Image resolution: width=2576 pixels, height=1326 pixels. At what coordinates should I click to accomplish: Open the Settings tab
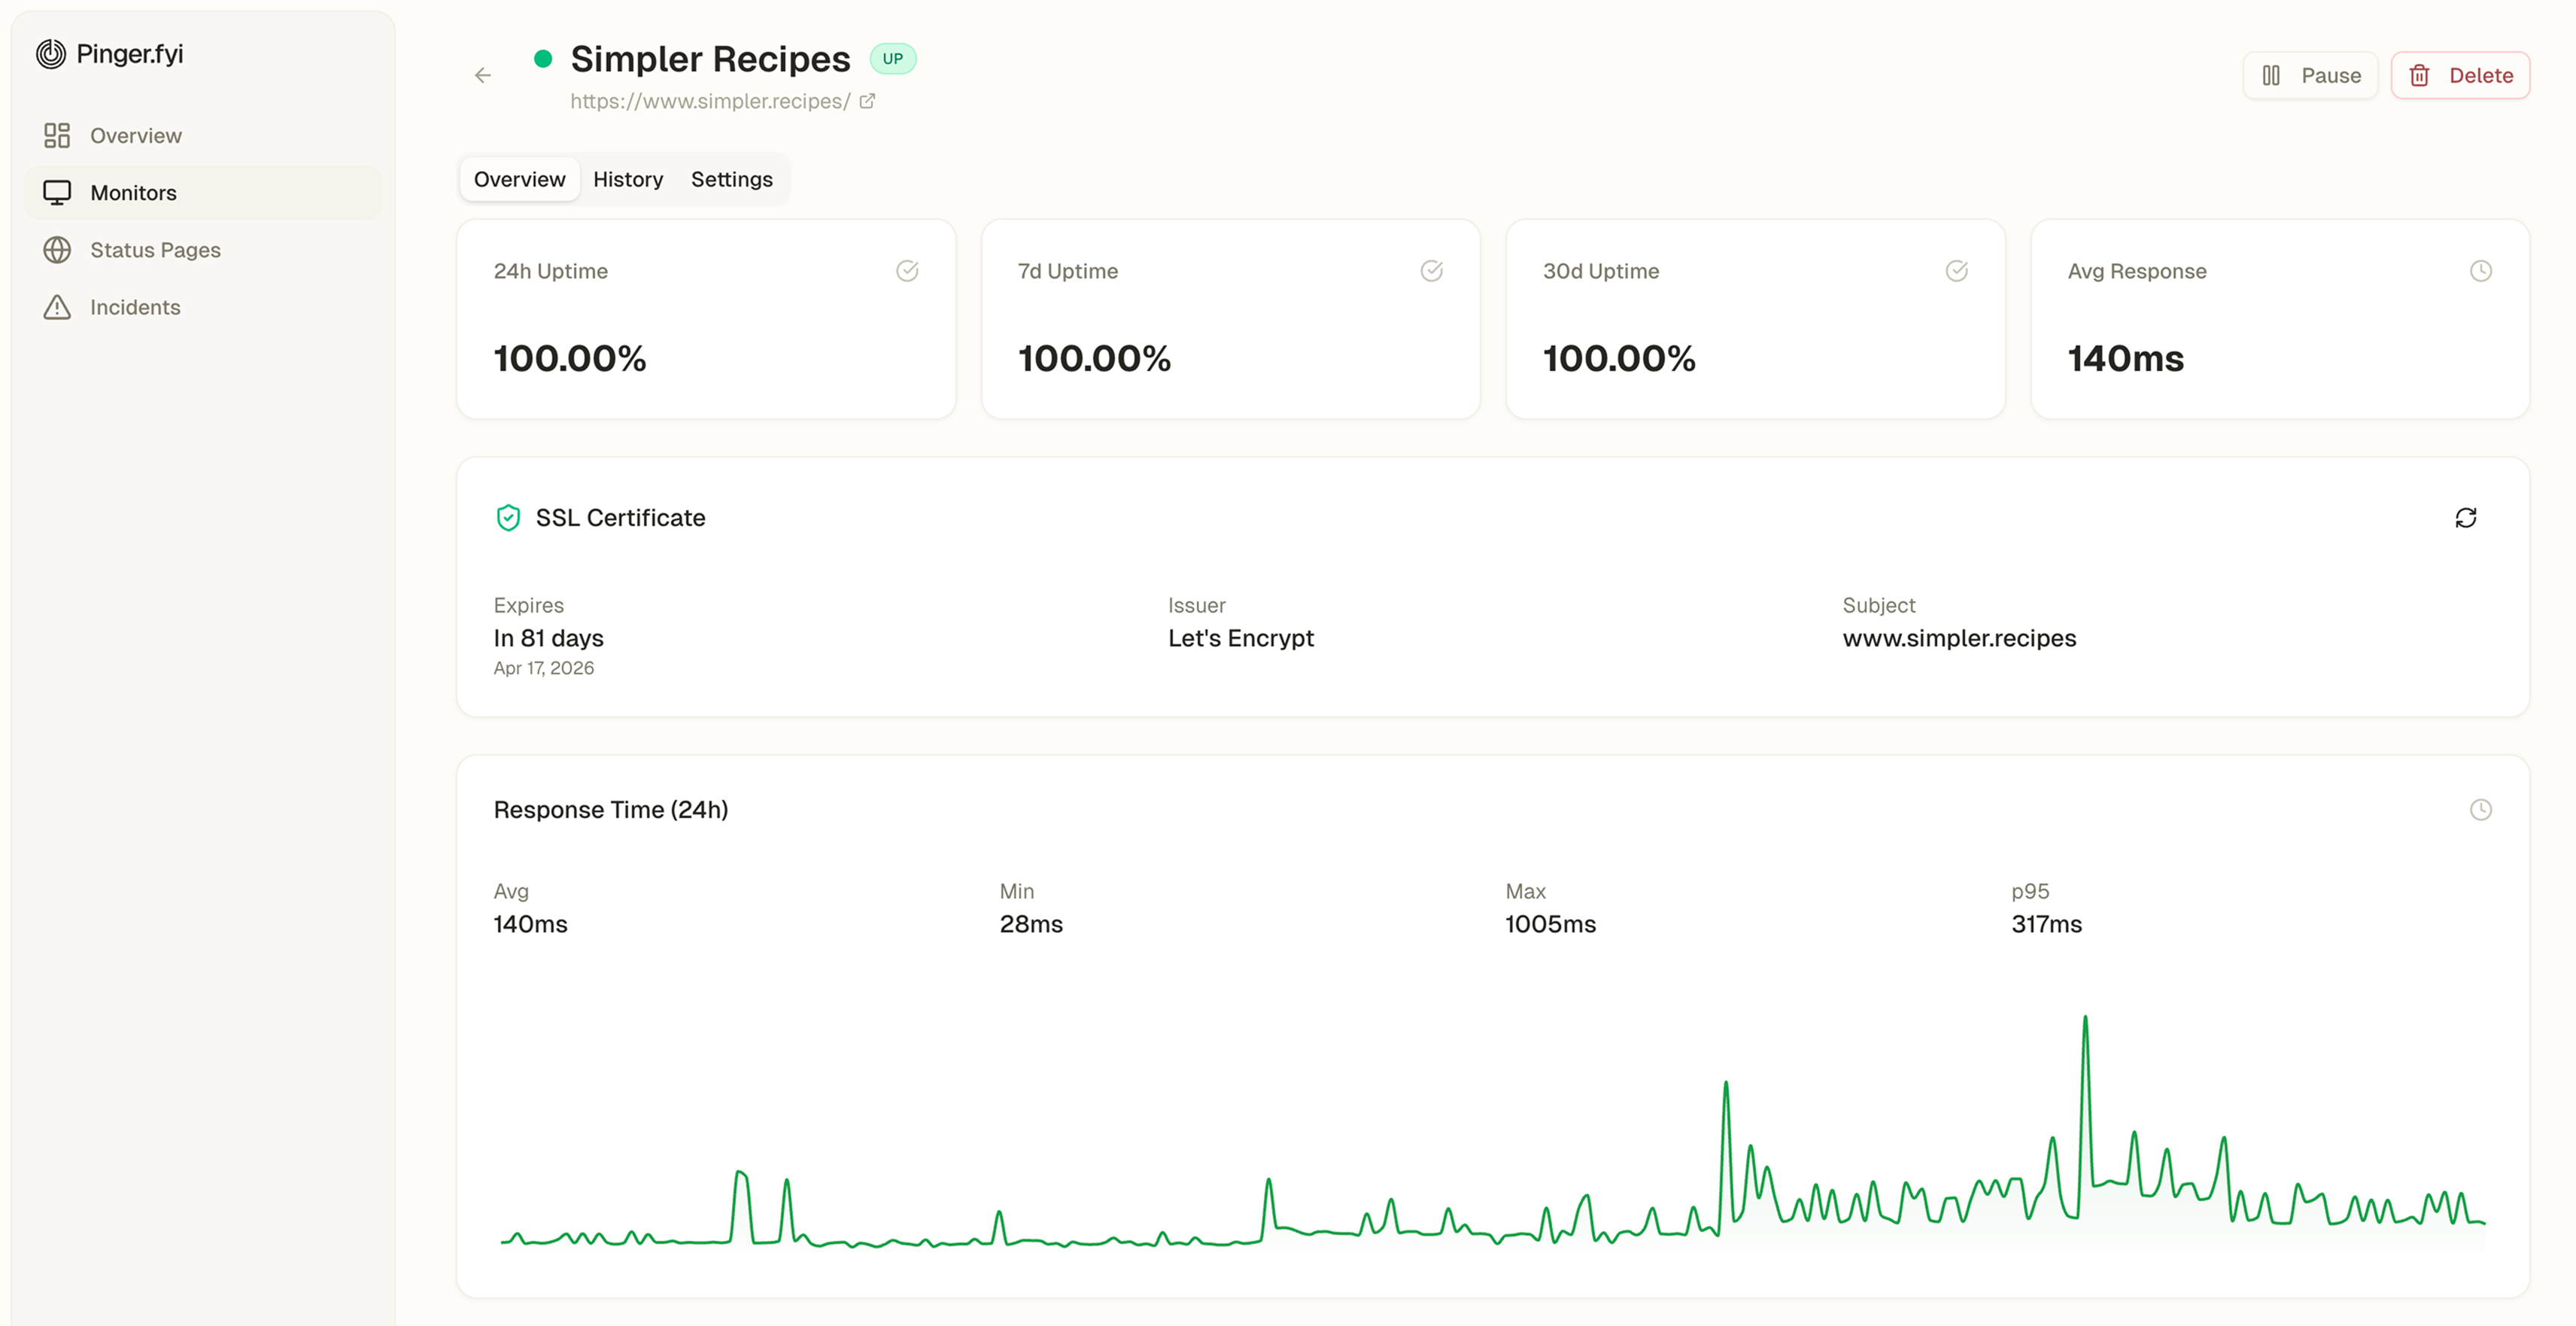(731, 179)
